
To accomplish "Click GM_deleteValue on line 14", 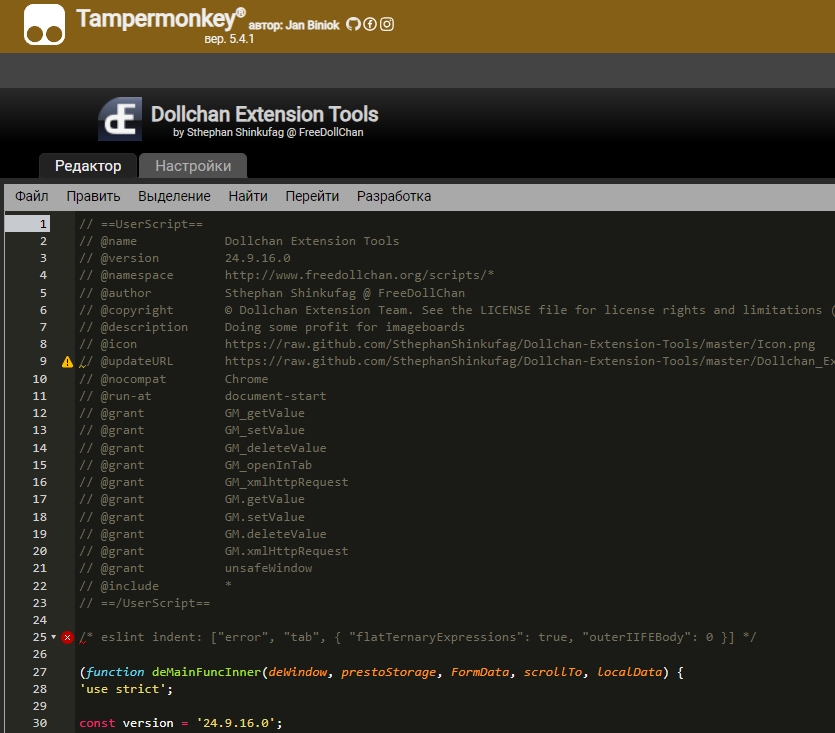I will click(275, 448).
